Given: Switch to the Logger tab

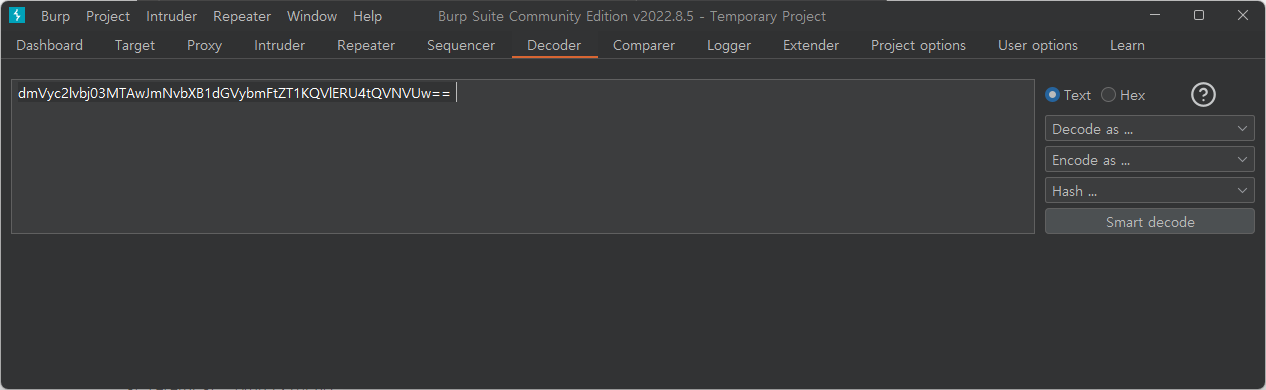Looking at the screenshot, I should point(729,45).
